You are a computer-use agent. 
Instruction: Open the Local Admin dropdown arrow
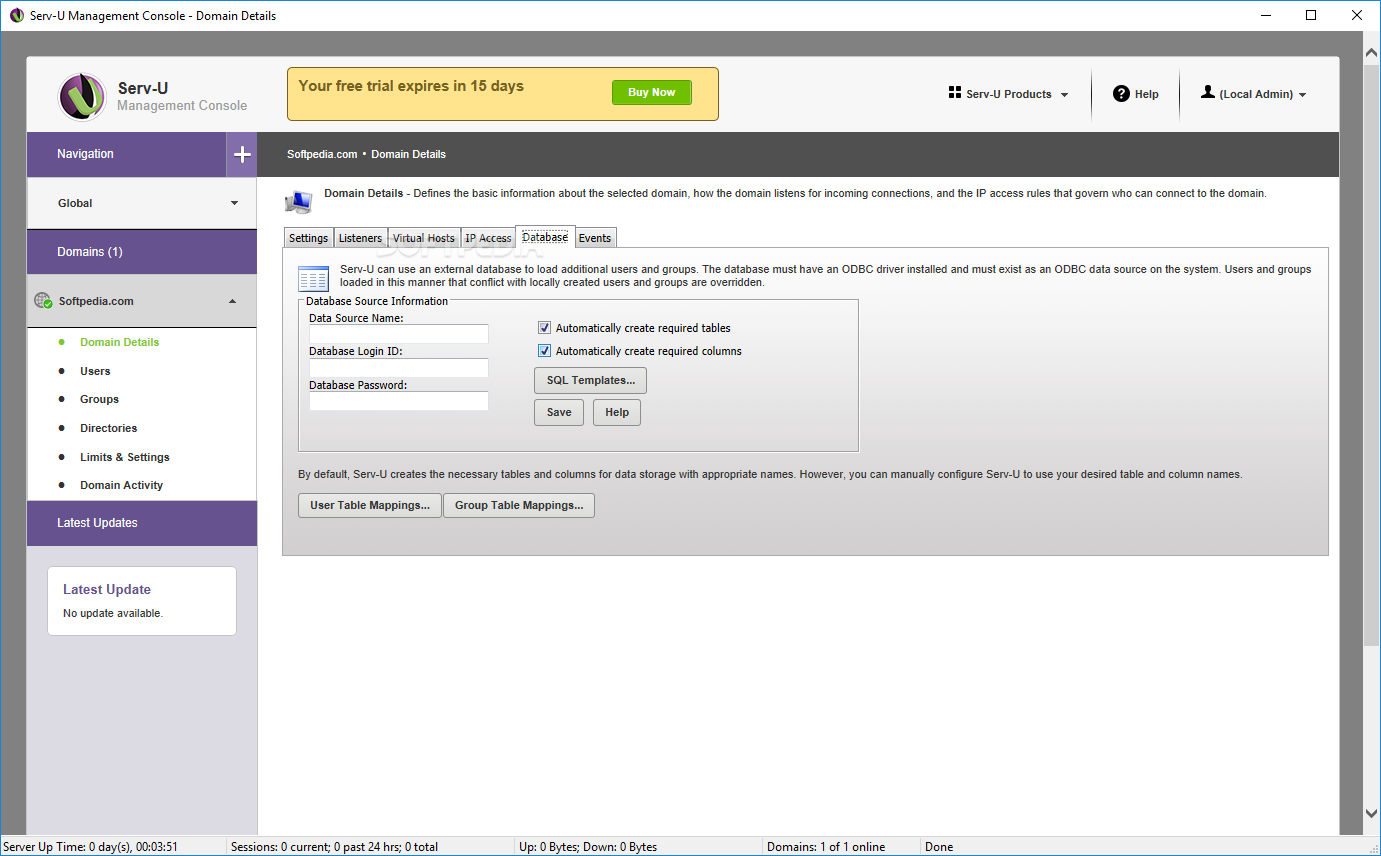(x=1302, y=95)
